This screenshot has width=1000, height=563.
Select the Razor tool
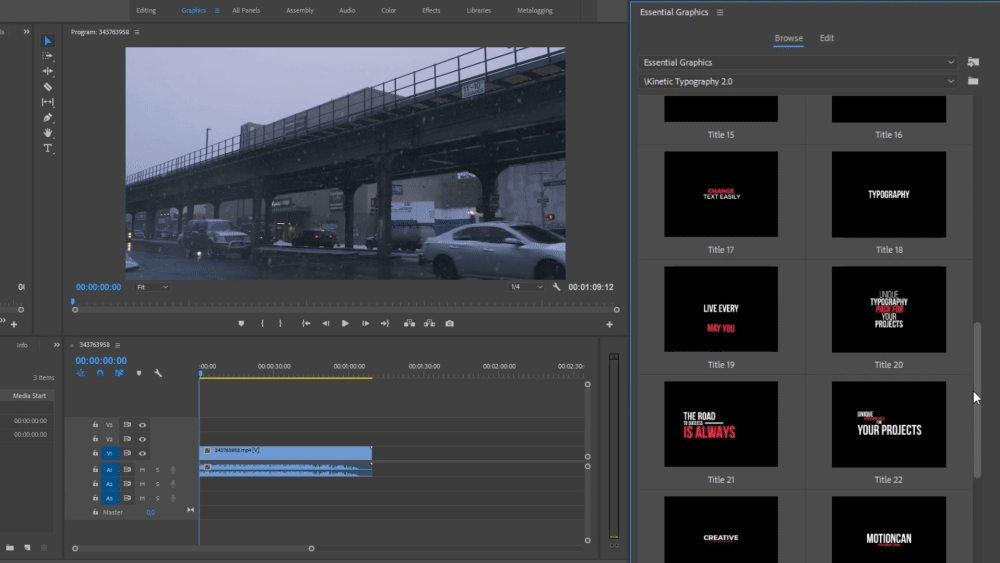pos(48,87)
